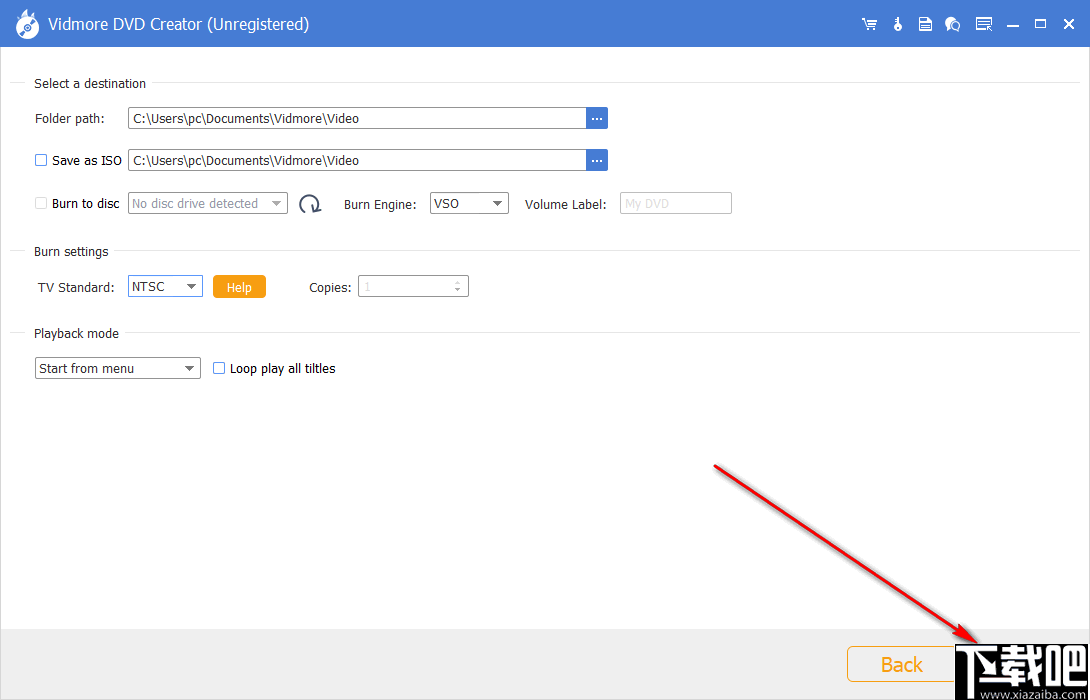Click the Back button
The image size is (1090, 700).
coord(901,665)
